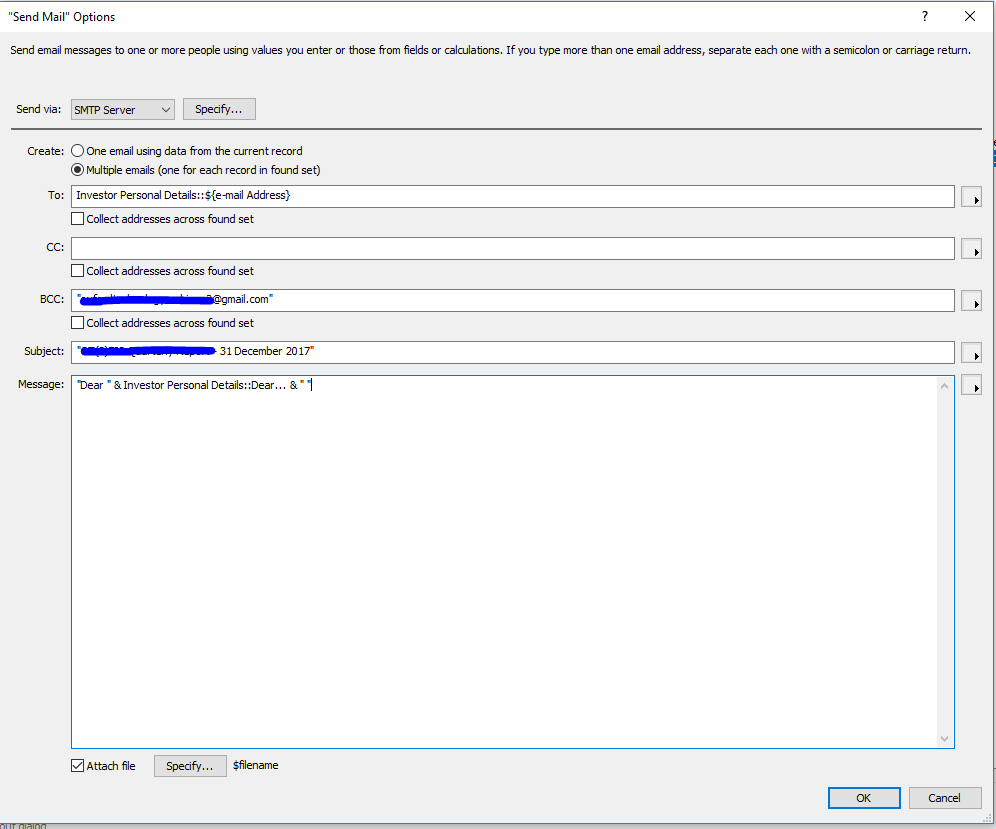Open field menu arrow beside To field

coord(971,197)
